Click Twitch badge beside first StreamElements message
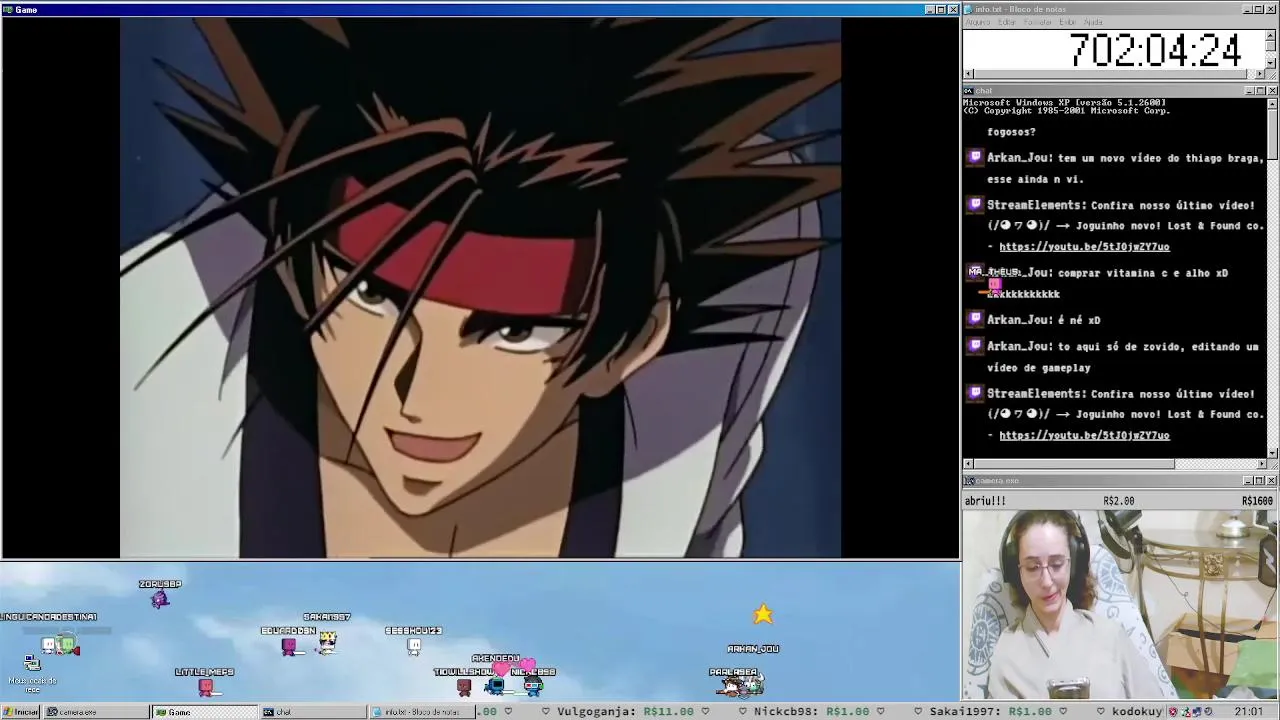This screenshot has height=720, width=1280. [x=975, y=205]
